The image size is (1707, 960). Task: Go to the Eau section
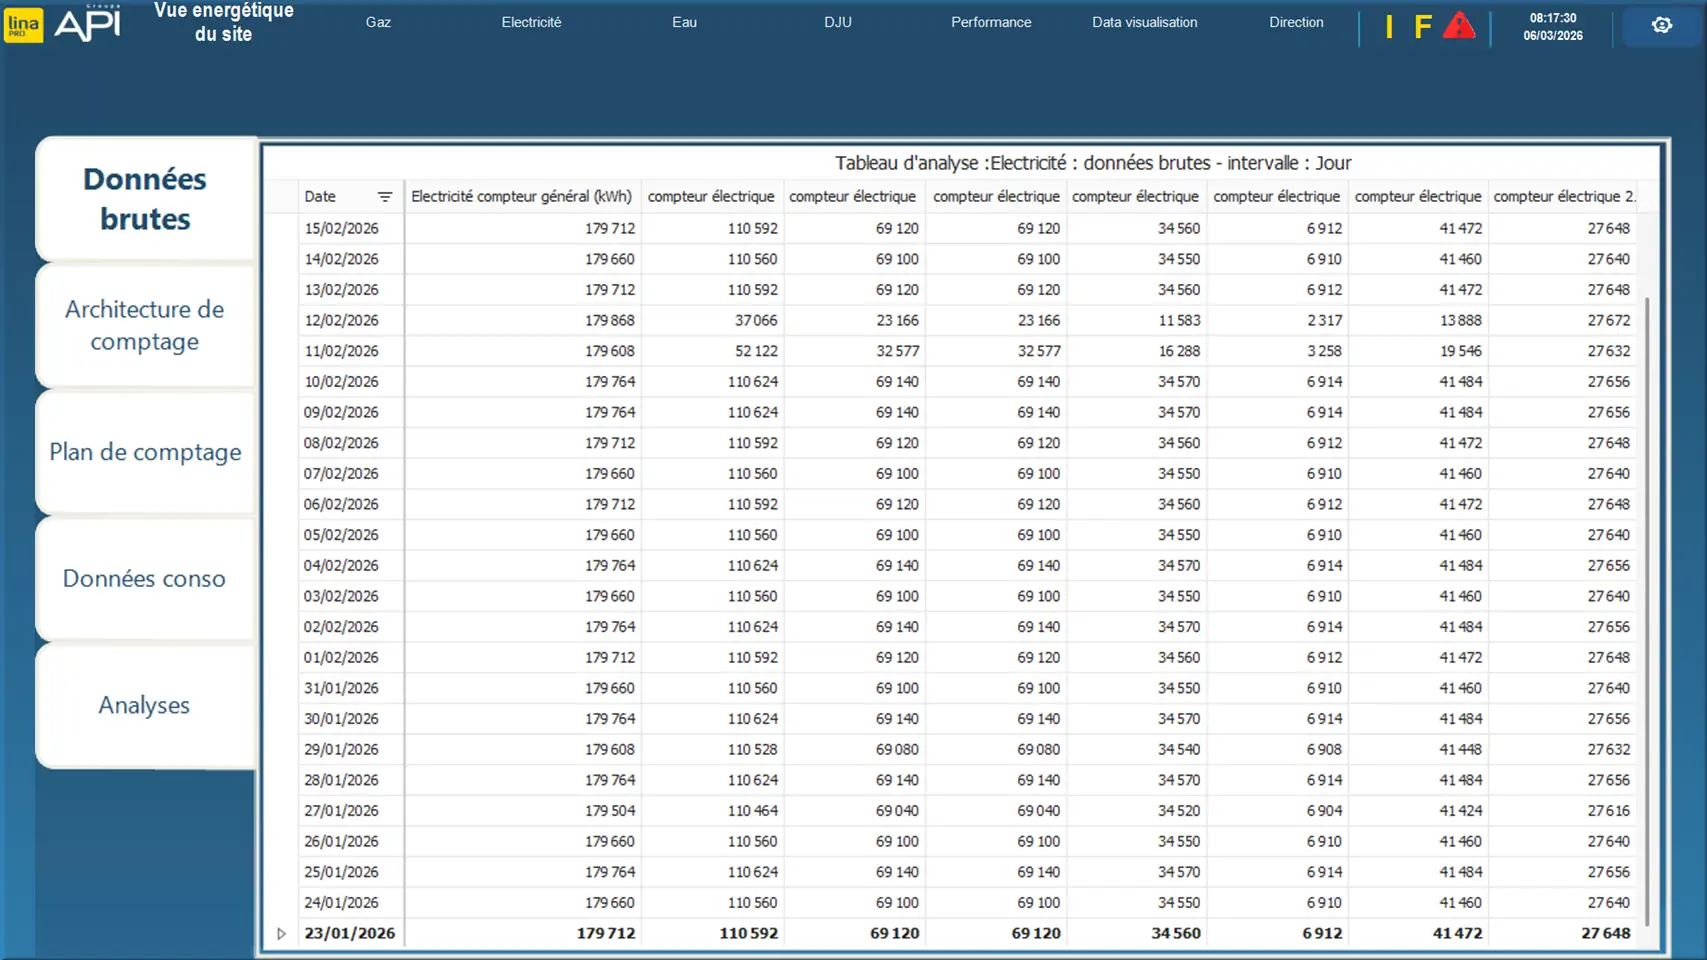click(684, 22)
